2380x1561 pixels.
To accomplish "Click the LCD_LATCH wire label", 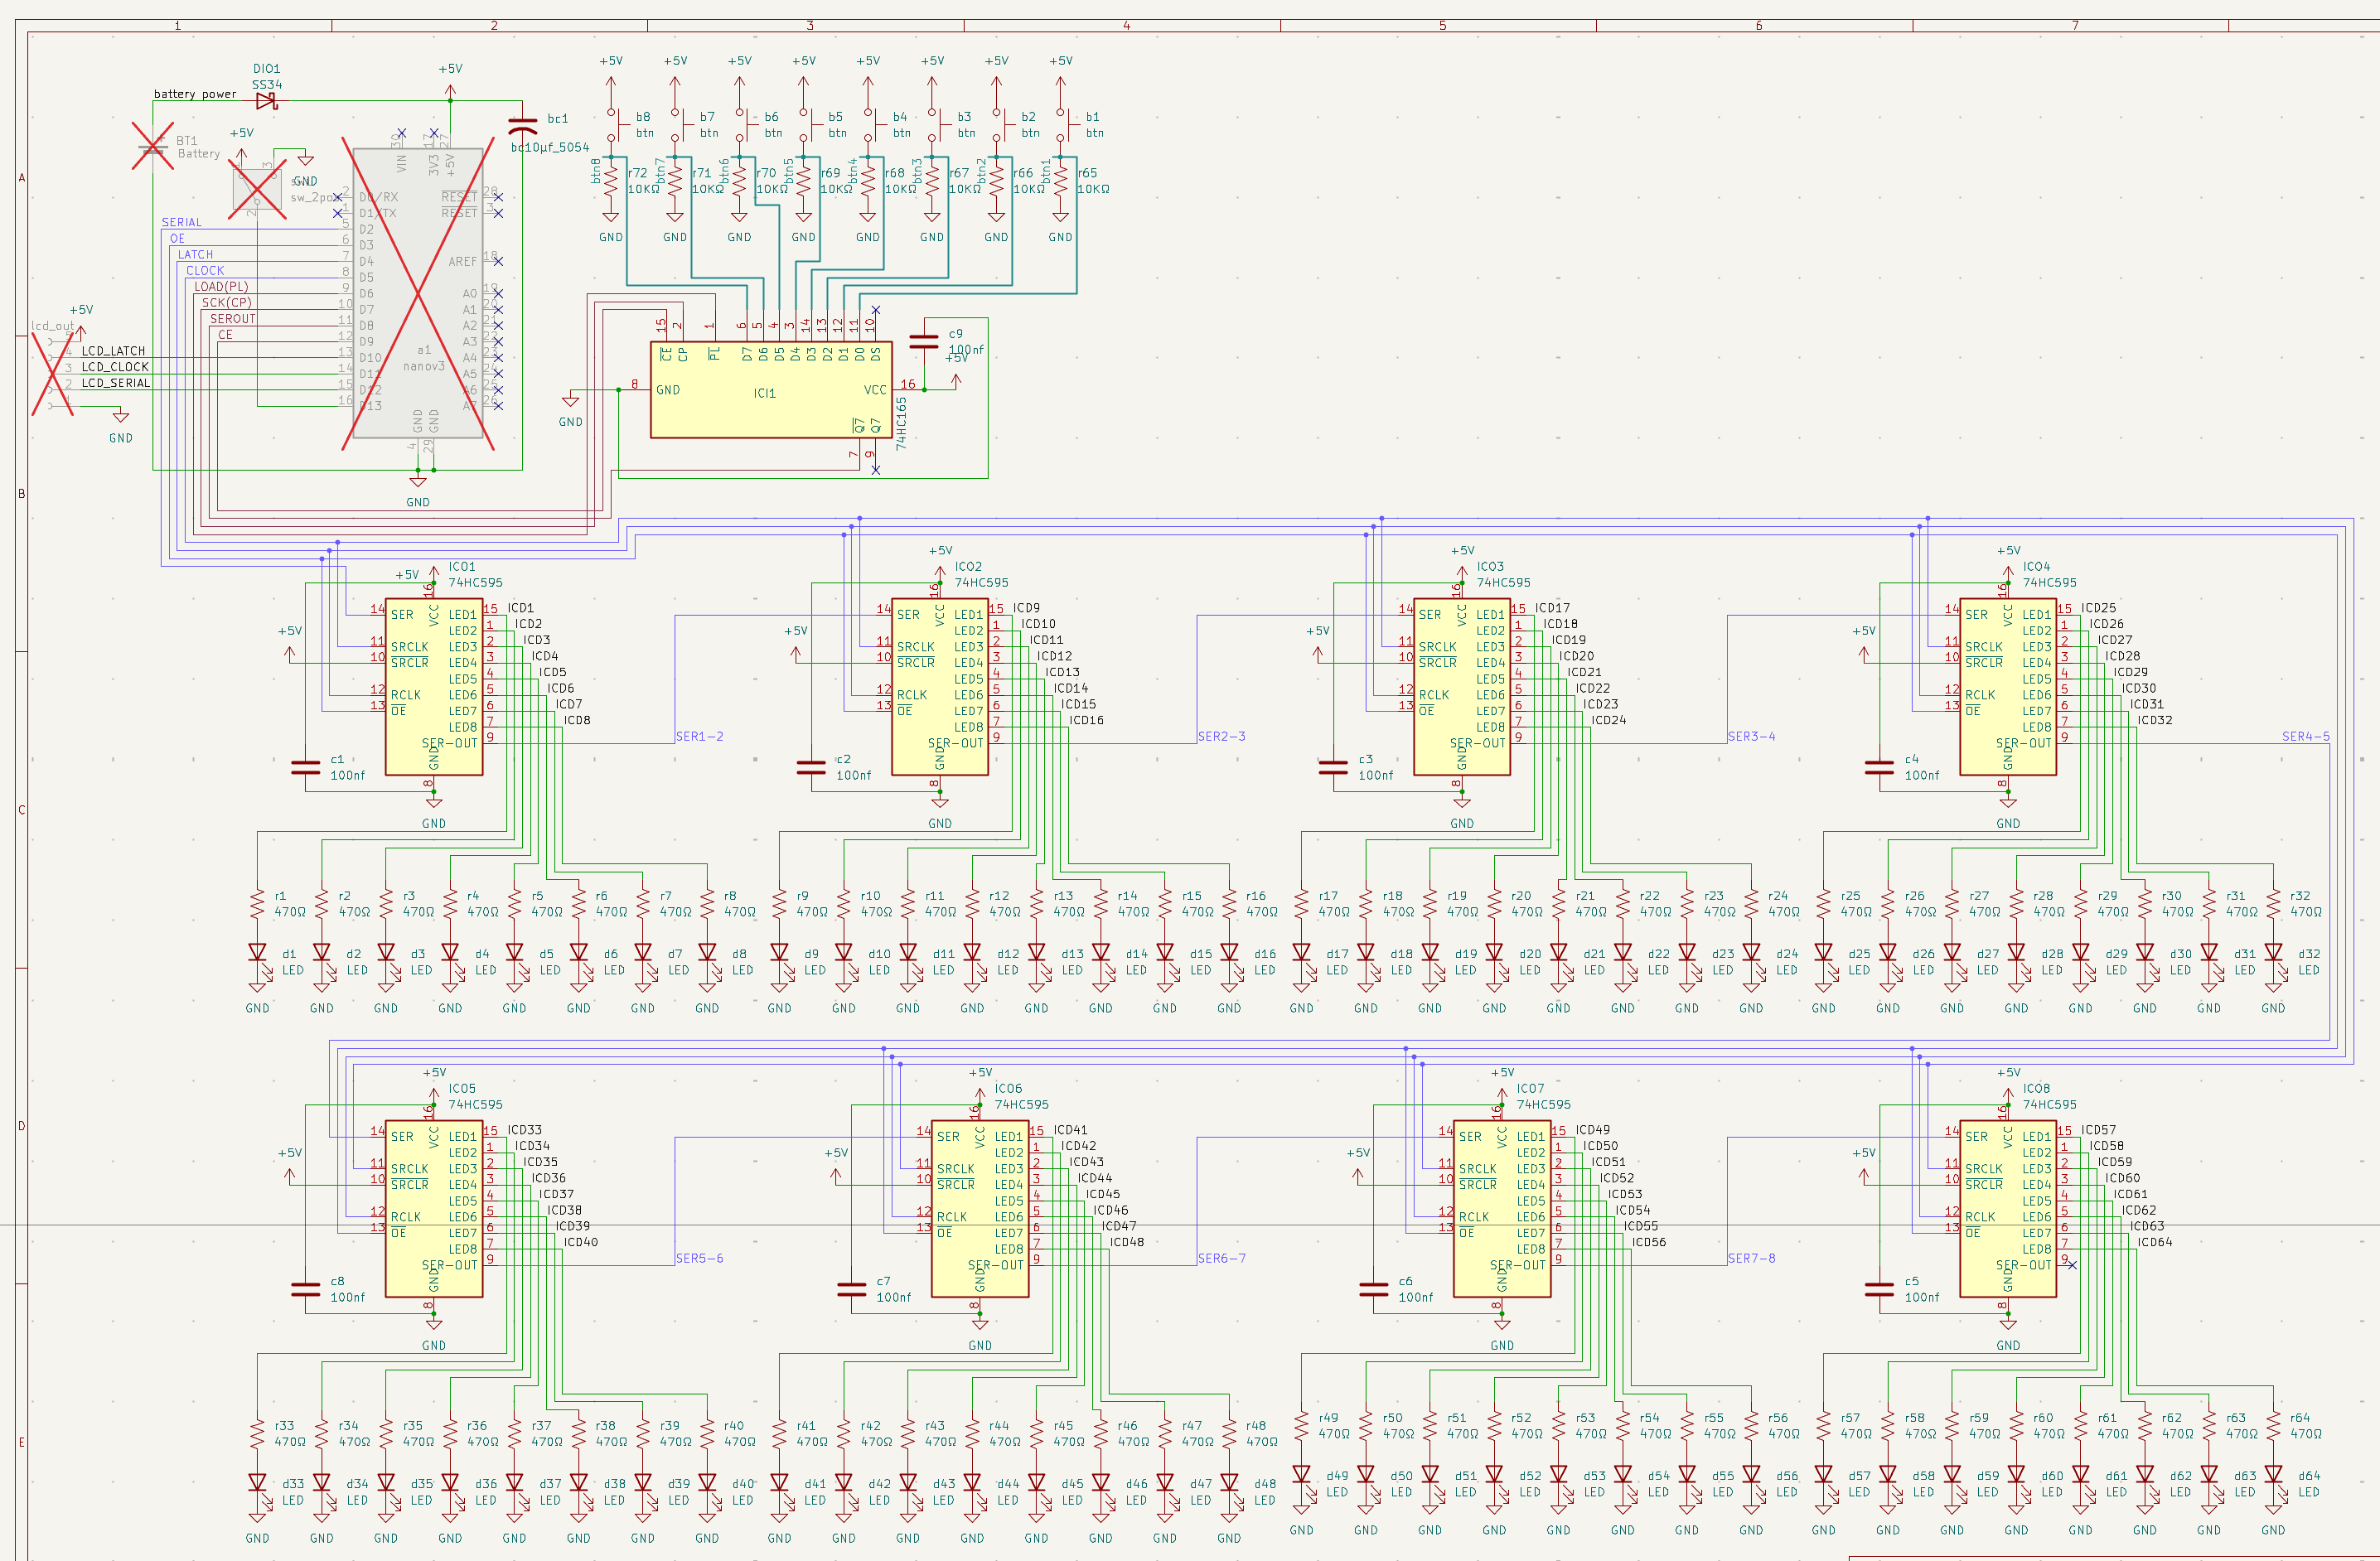I will tap(113, 351).
